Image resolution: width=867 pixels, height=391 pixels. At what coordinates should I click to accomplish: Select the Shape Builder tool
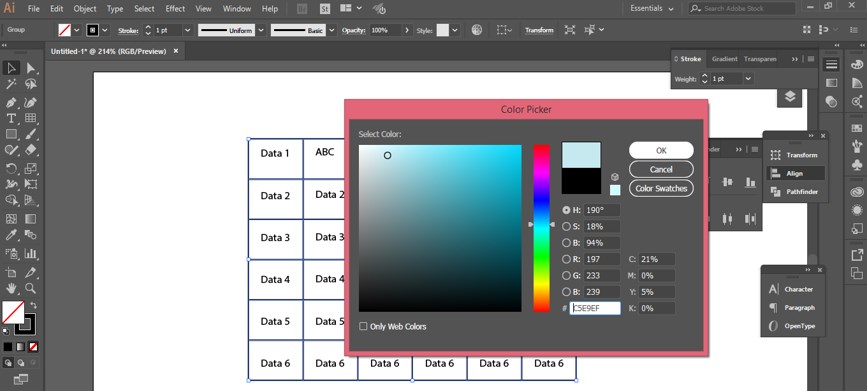pos(11,200)
